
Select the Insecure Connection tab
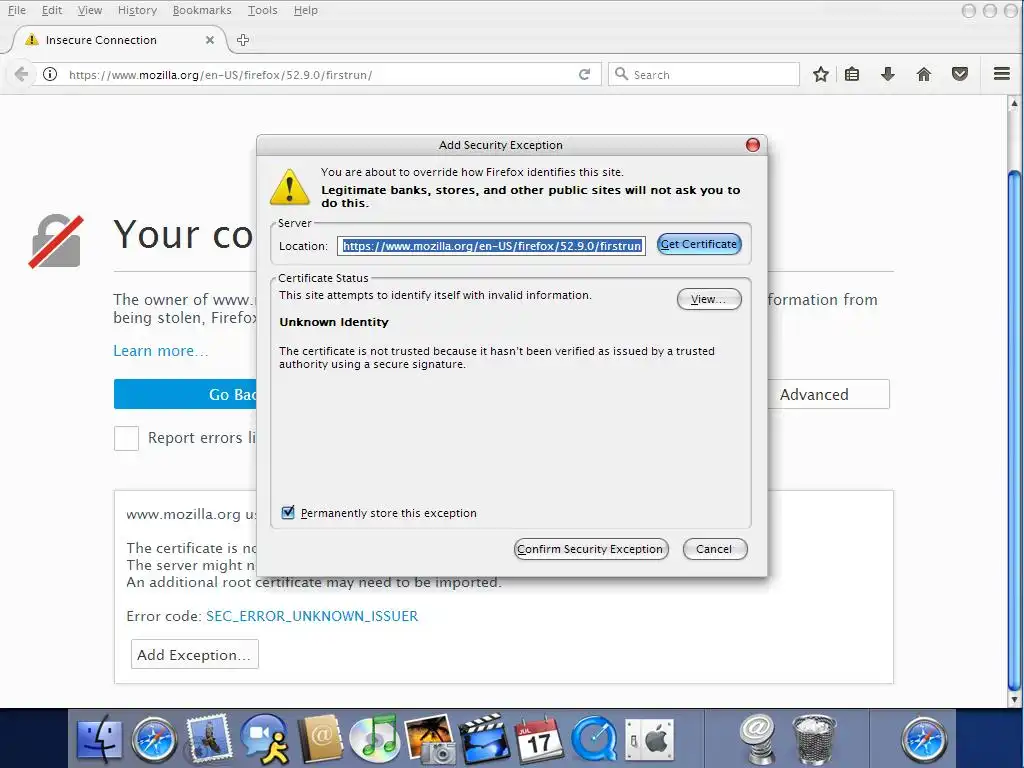(x=118, y=40)
